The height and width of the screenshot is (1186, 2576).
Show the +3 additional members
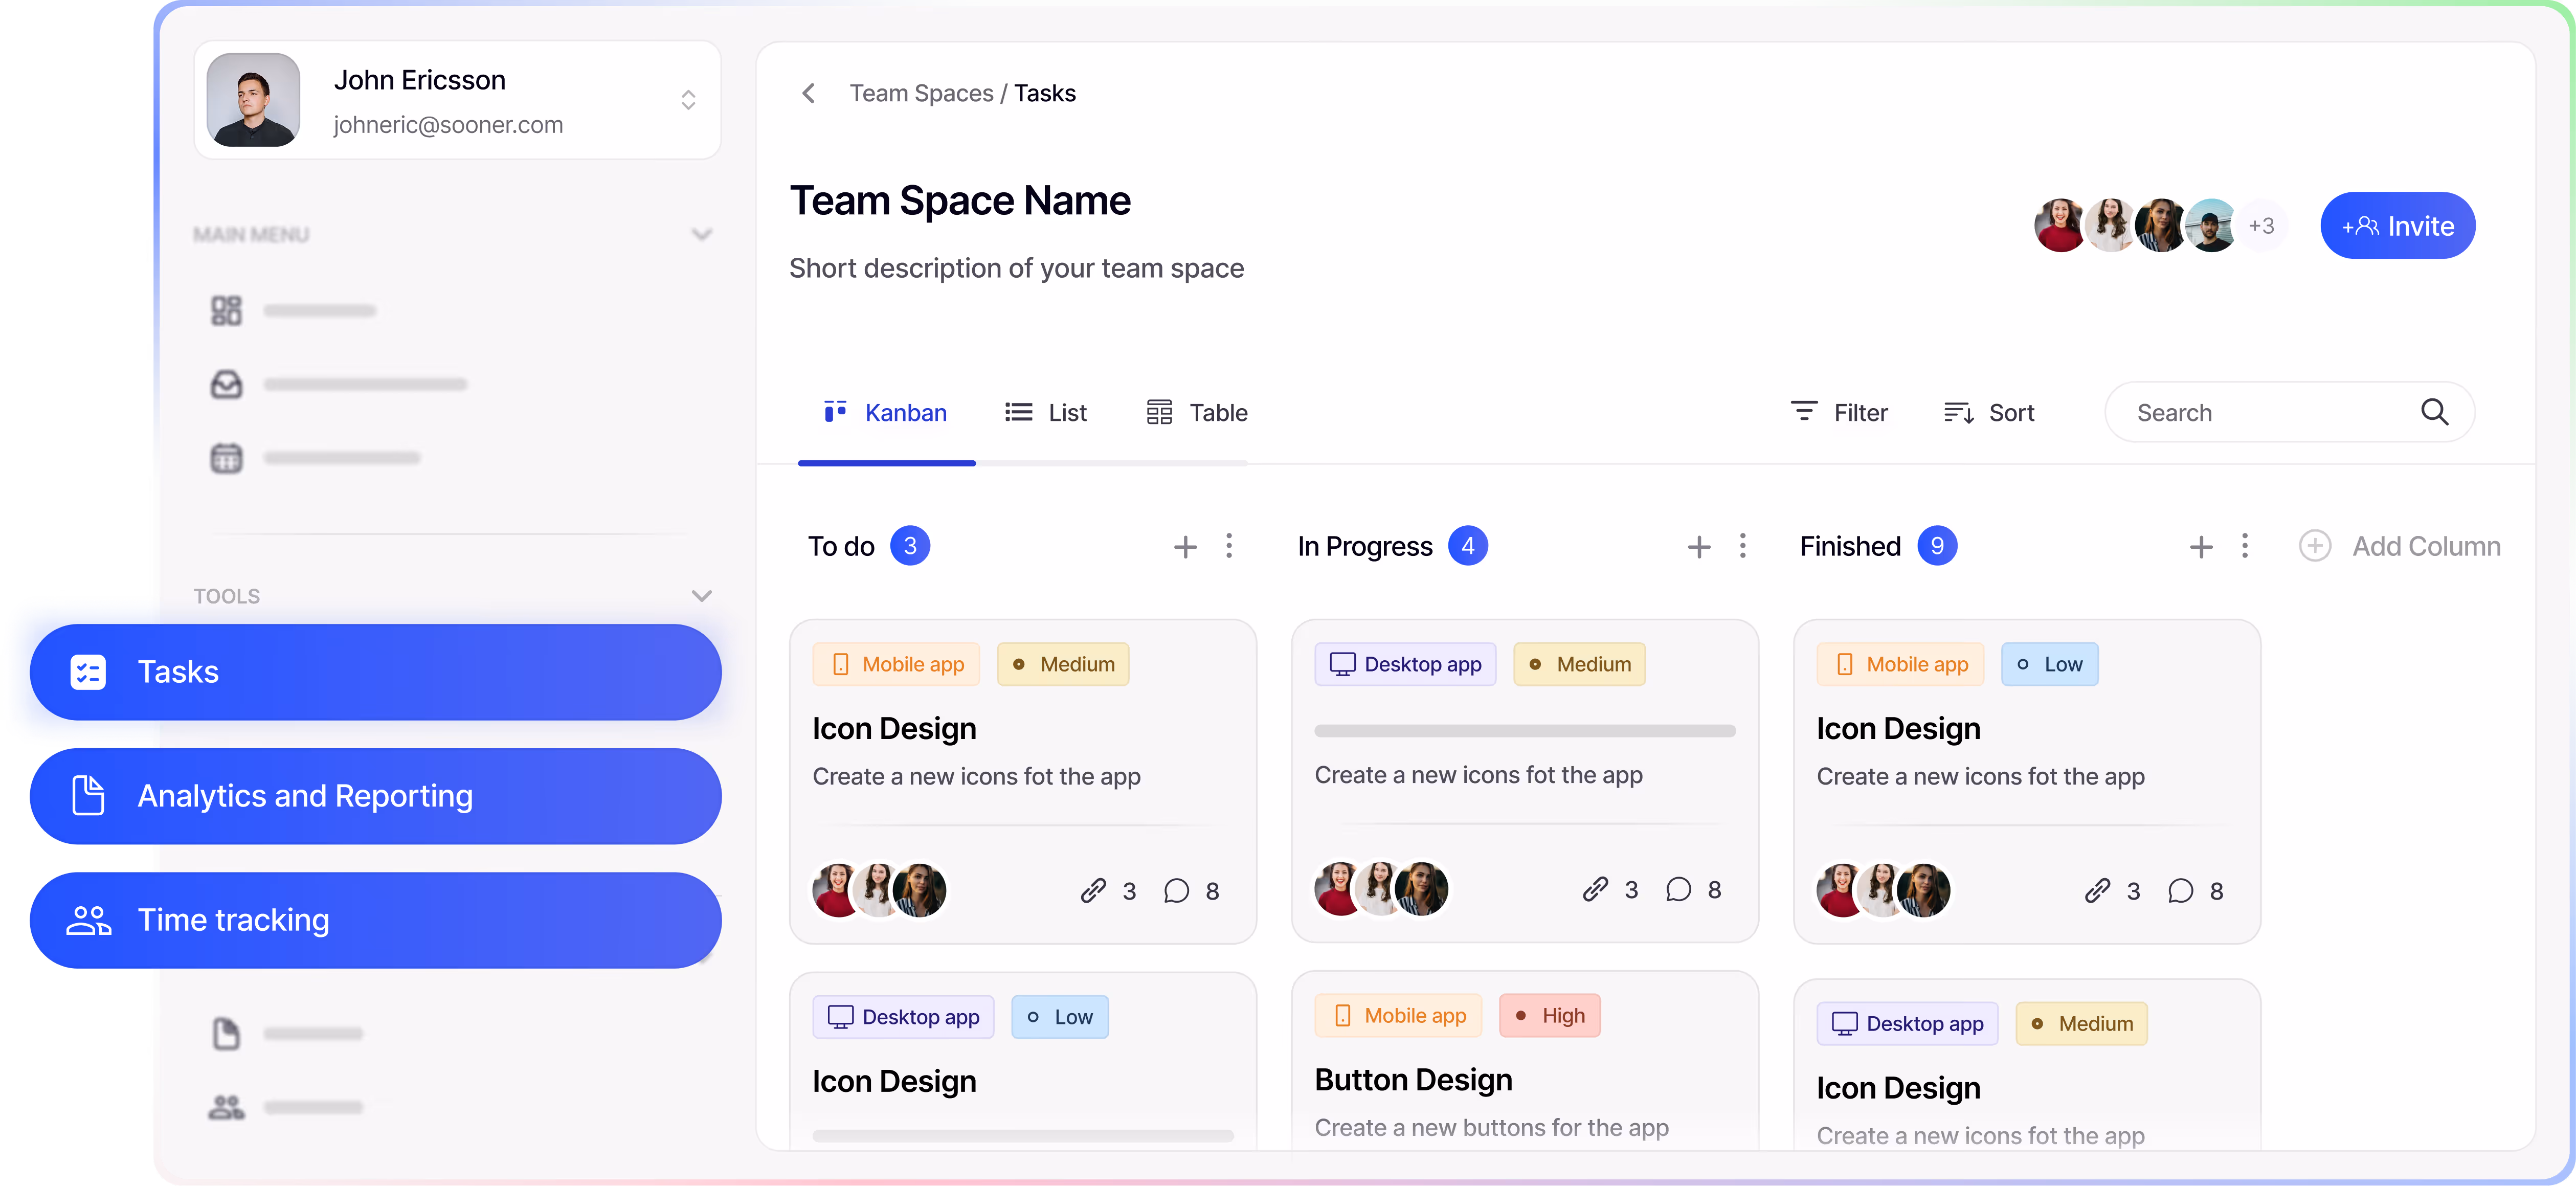2261,226
